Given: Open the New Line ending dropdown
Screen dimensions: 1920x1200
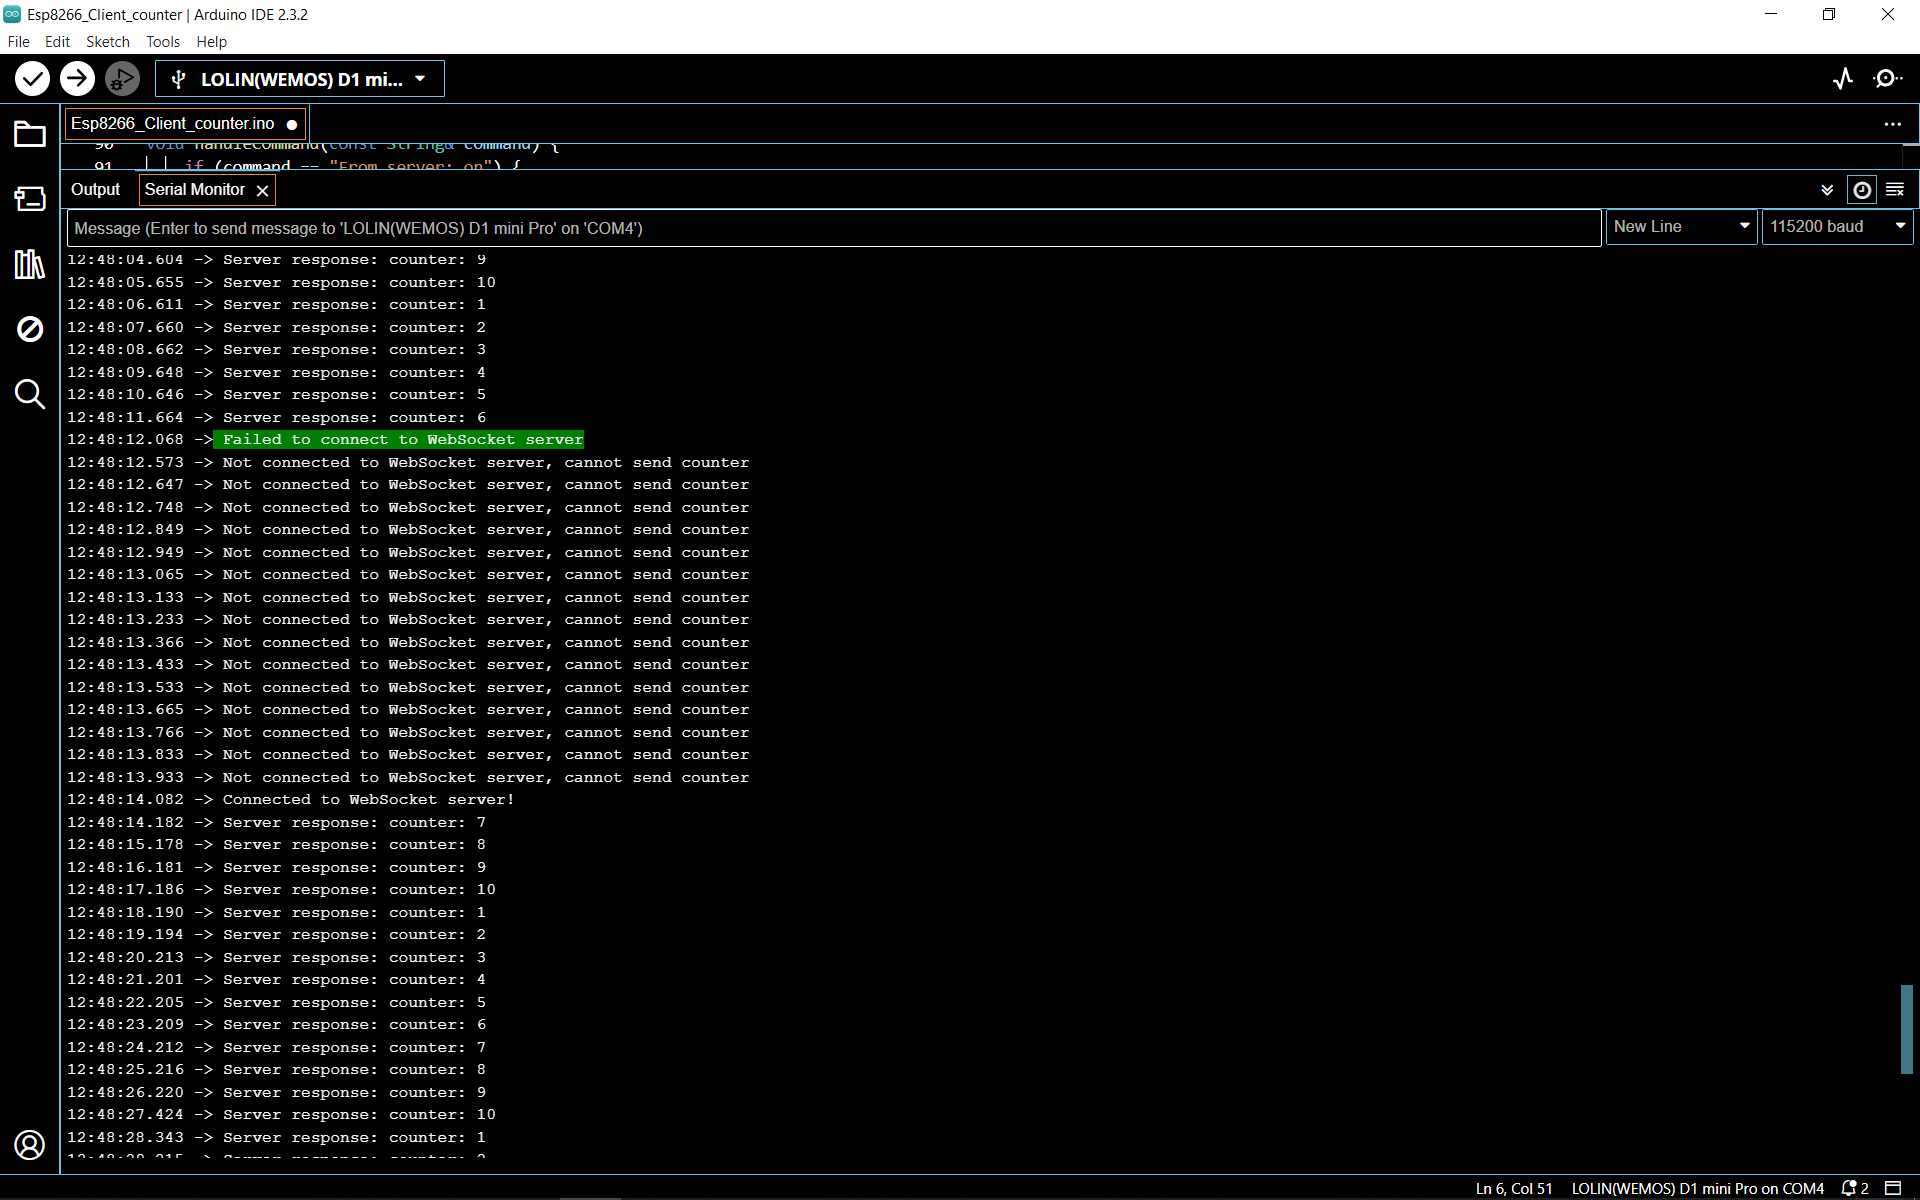Looking at the screenshot, I should click(x=1681, y=227).
